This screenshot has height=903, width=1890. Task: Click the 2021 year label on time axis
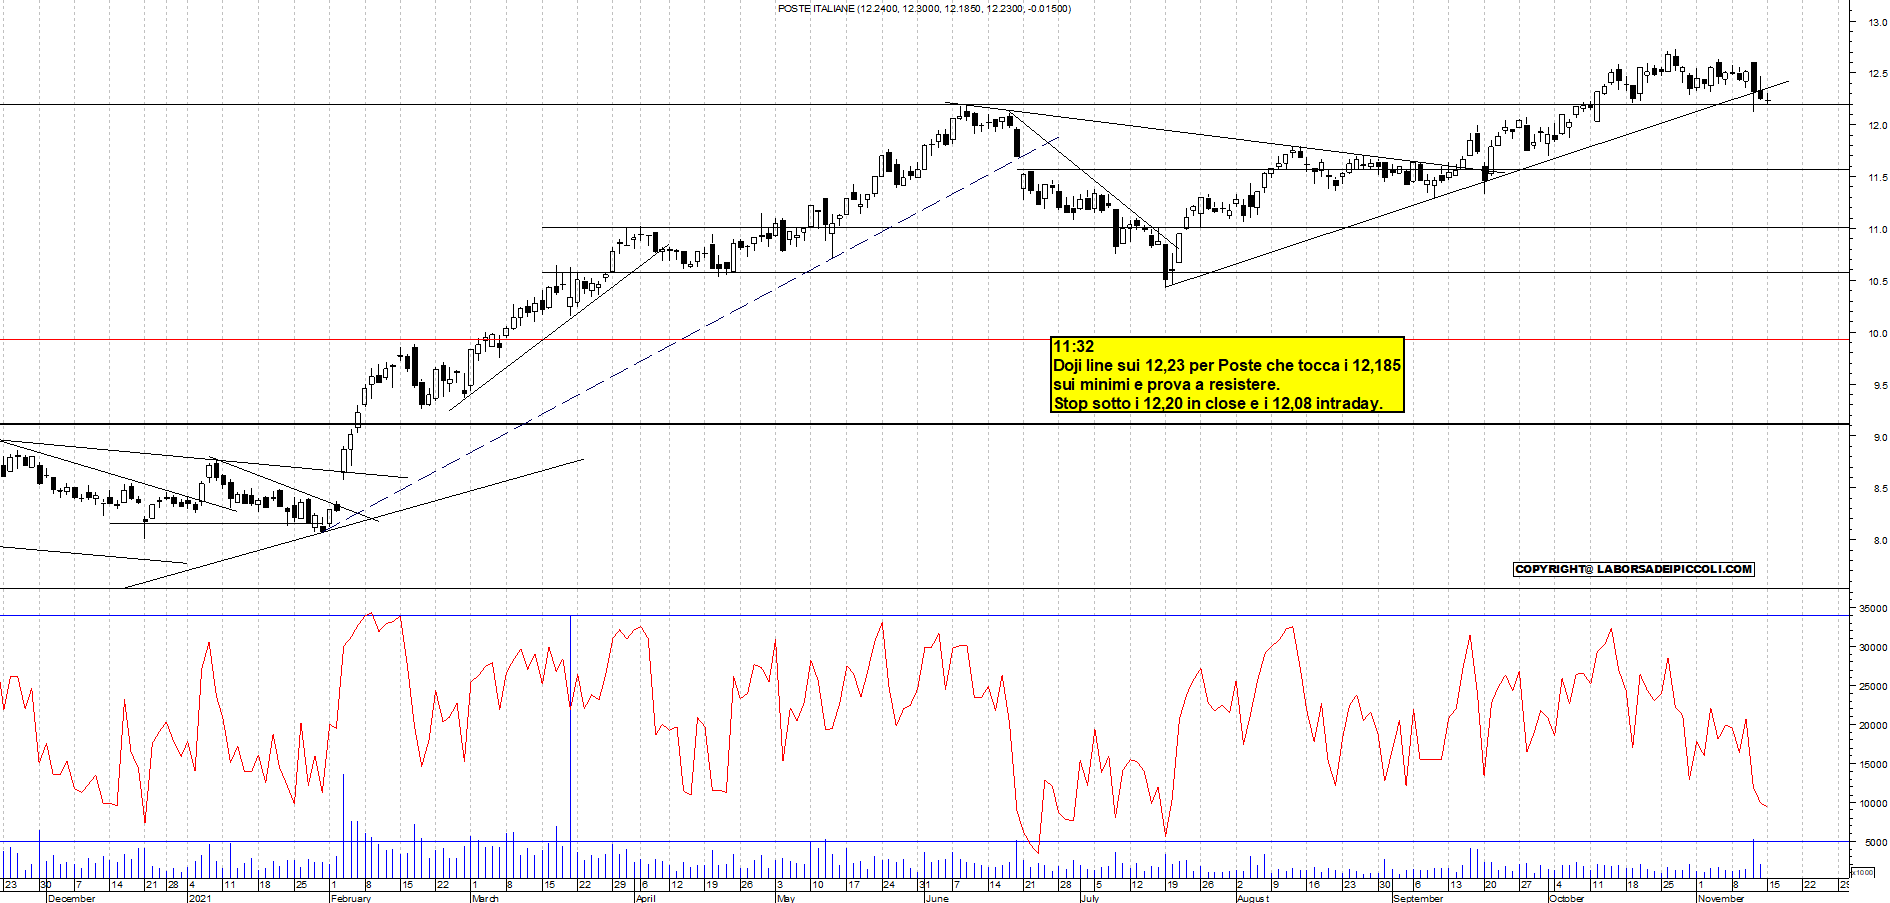click(x=200, y=898)
